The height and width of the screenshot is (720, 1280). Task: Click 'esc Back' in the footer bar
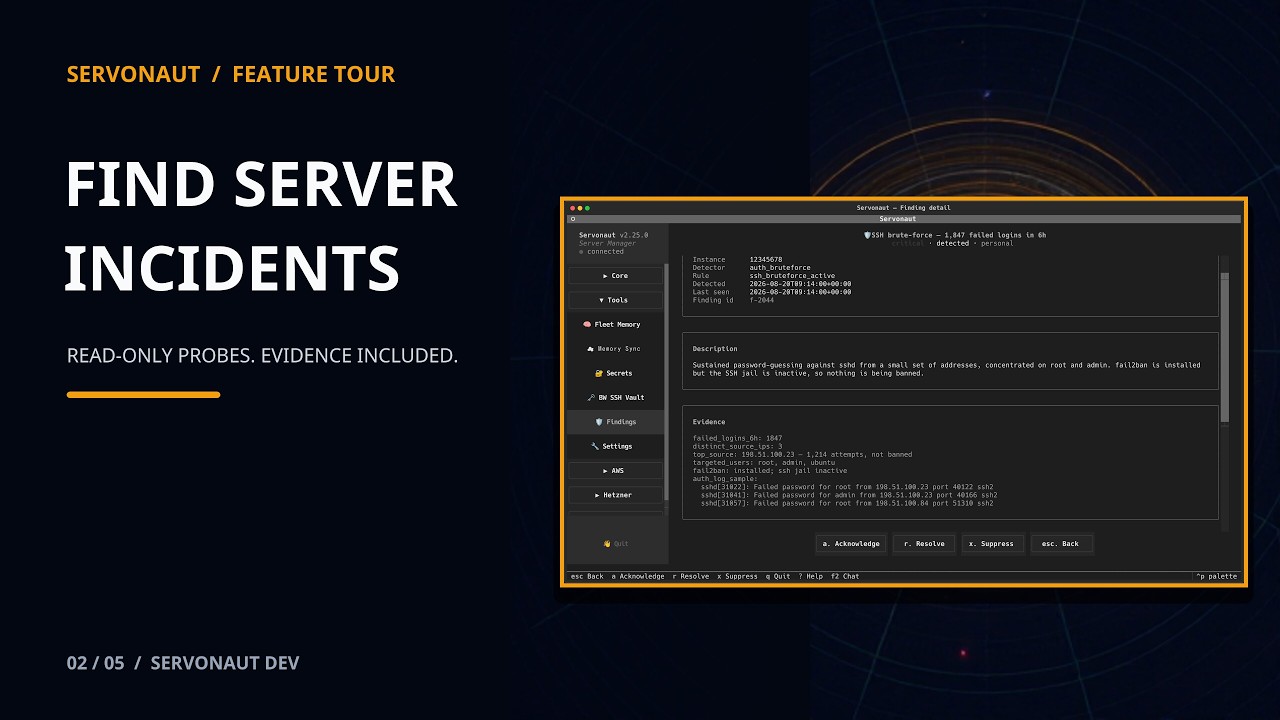pyautogui.click(x=587, y=576)
